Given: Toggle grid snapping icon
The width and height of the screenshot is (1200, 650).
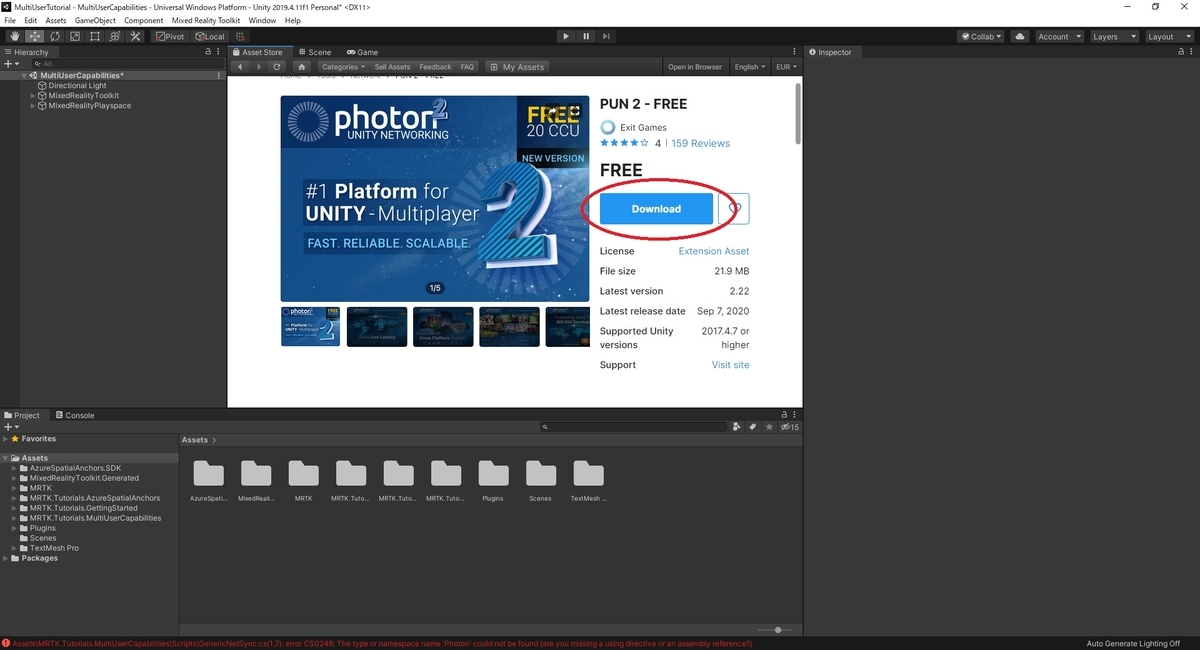Looking at the screenshot, I should (x=240, y=36).
